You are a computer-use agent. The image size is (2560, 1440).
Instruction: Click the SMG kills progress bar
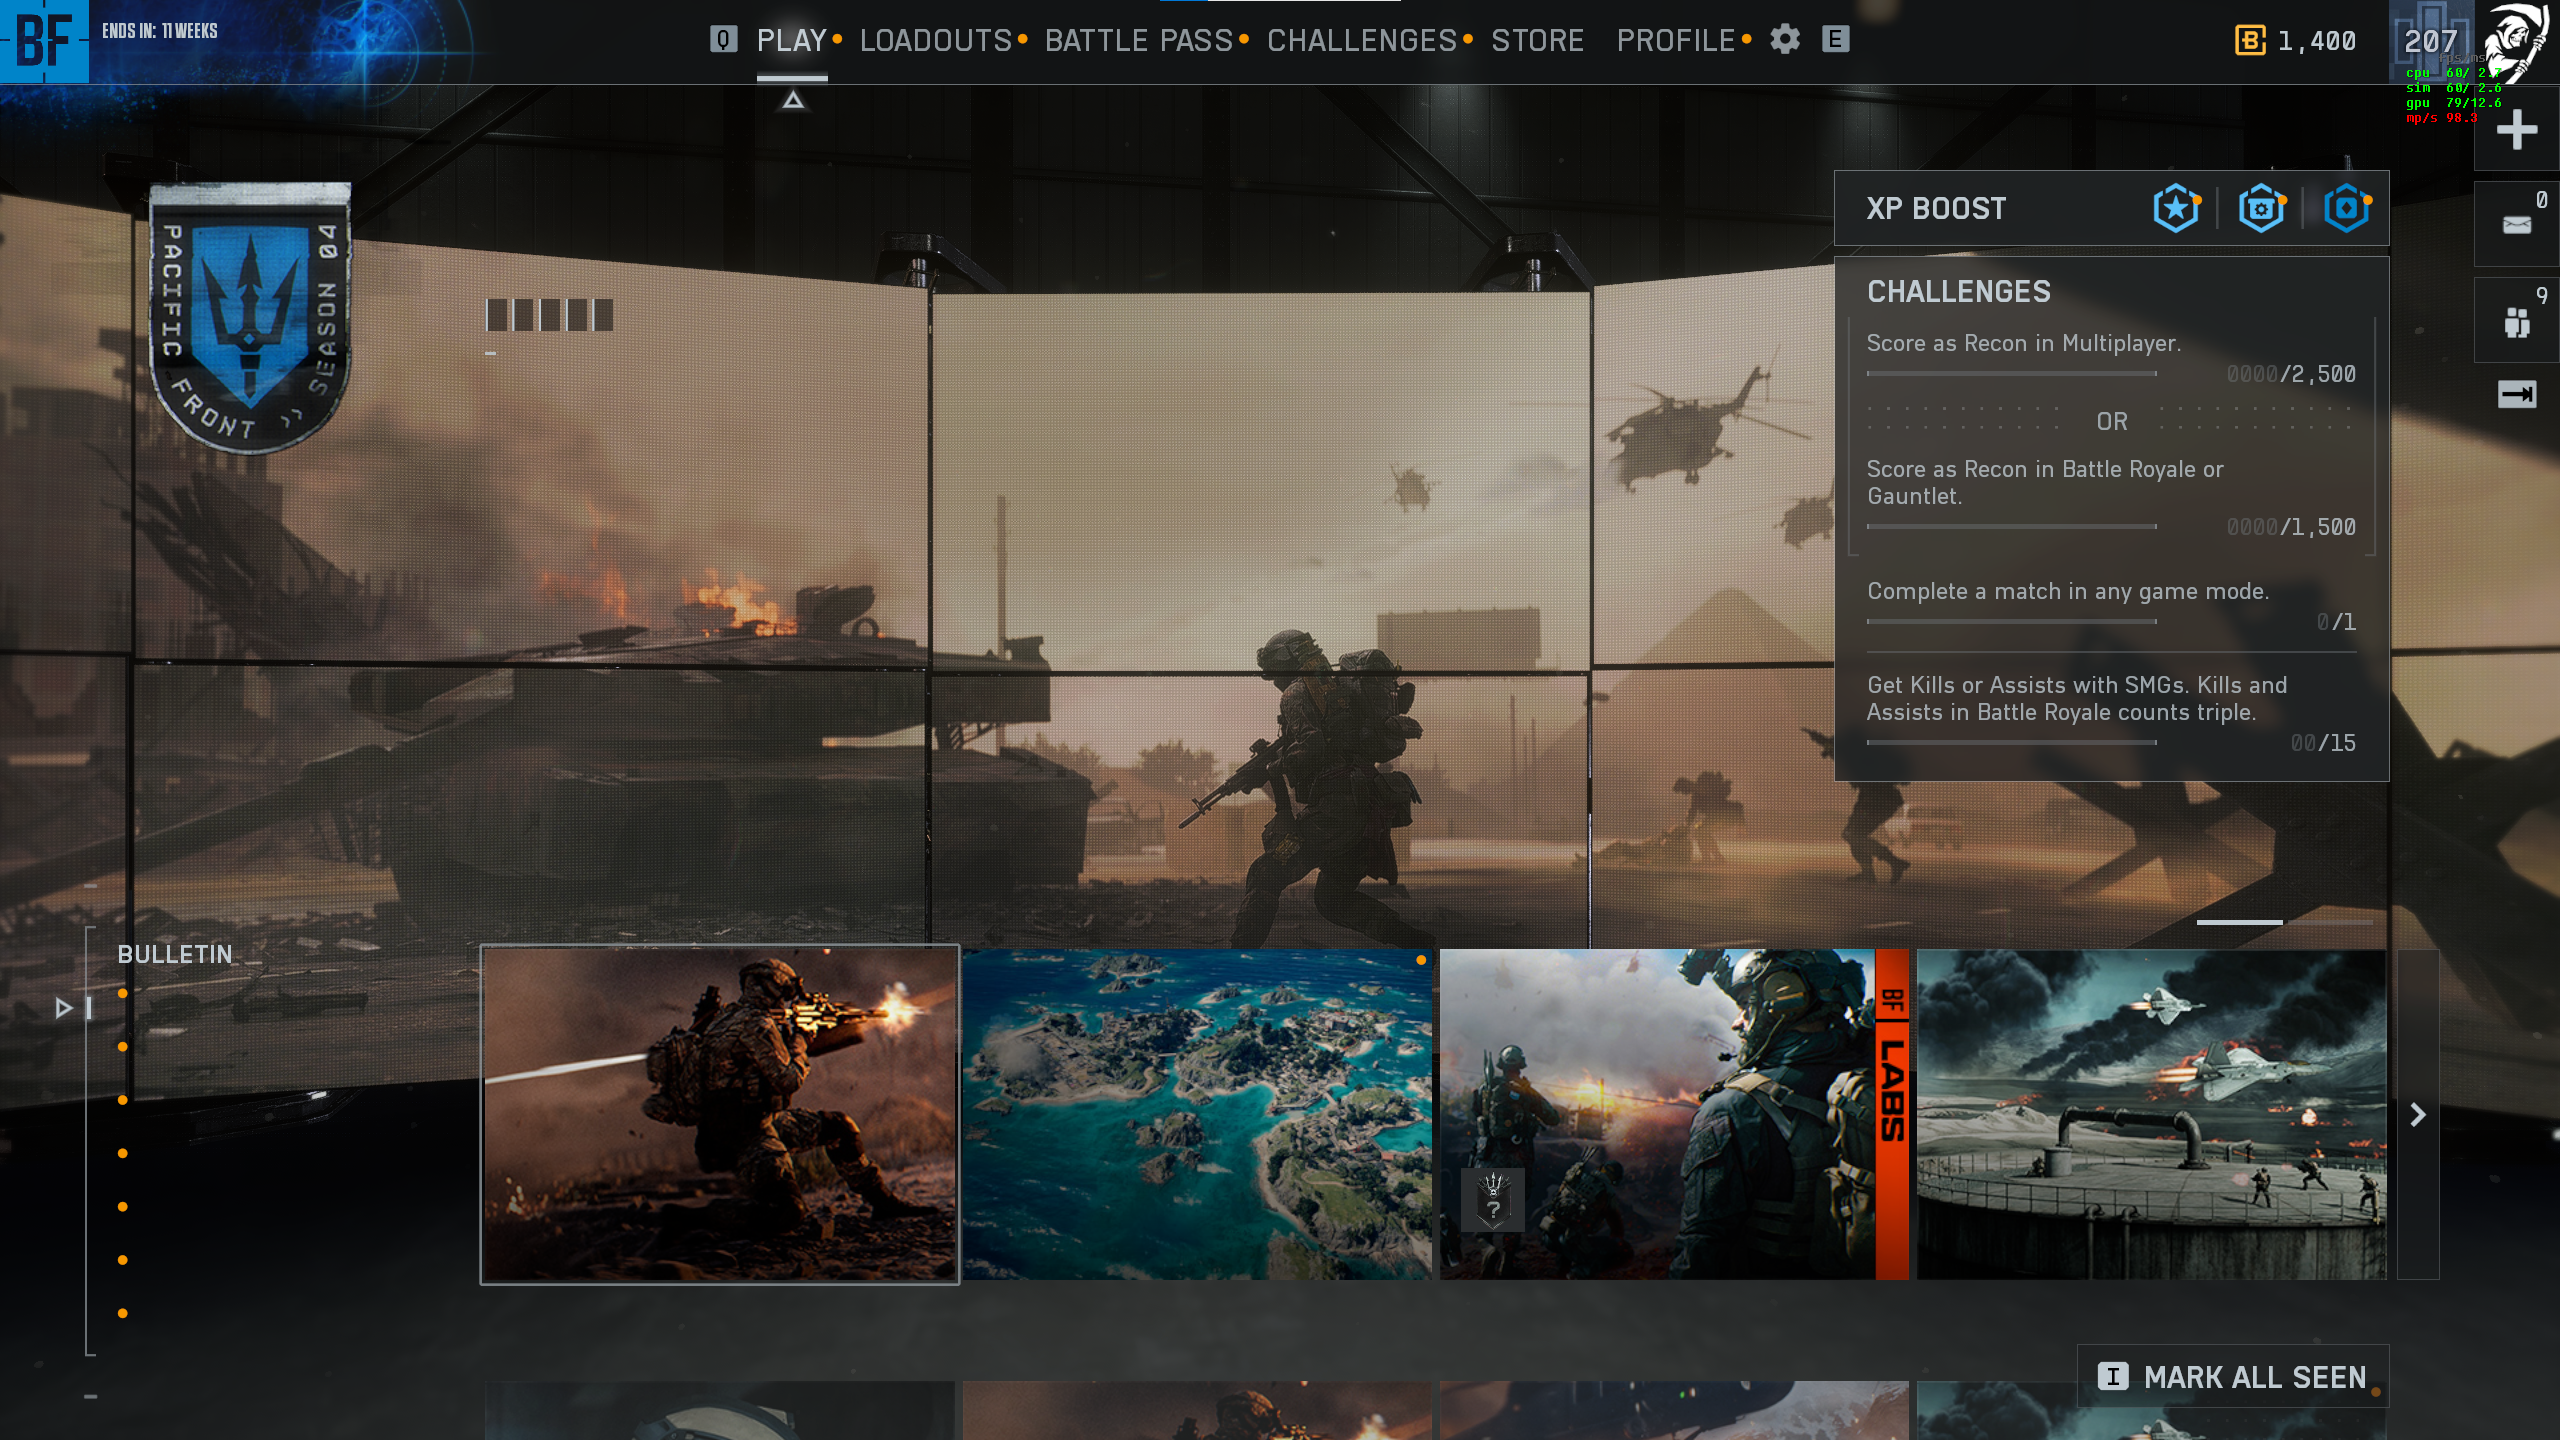tap(2011, 743)
